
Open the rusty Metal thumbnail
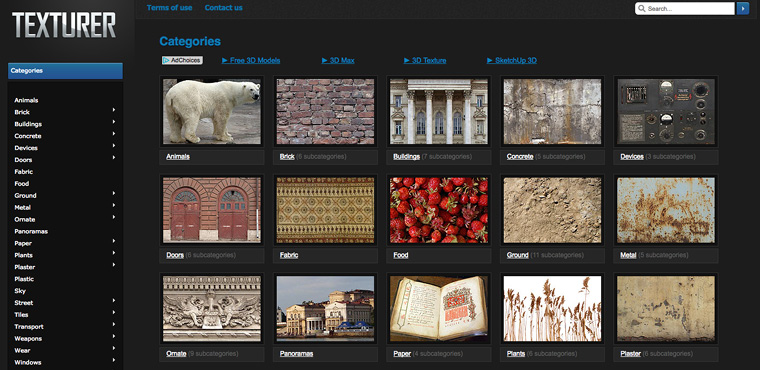pos(665,209)
